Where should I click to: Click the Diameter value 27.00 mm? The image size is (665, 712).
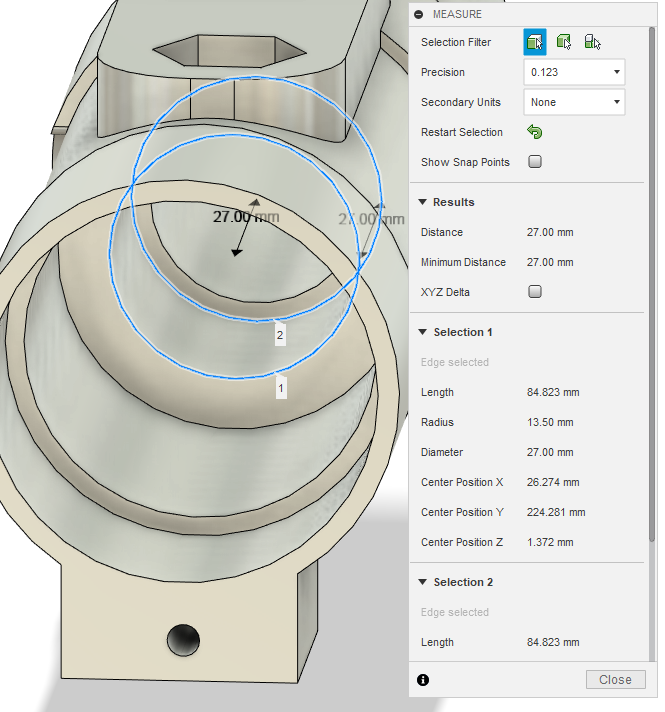pos(550,452)
